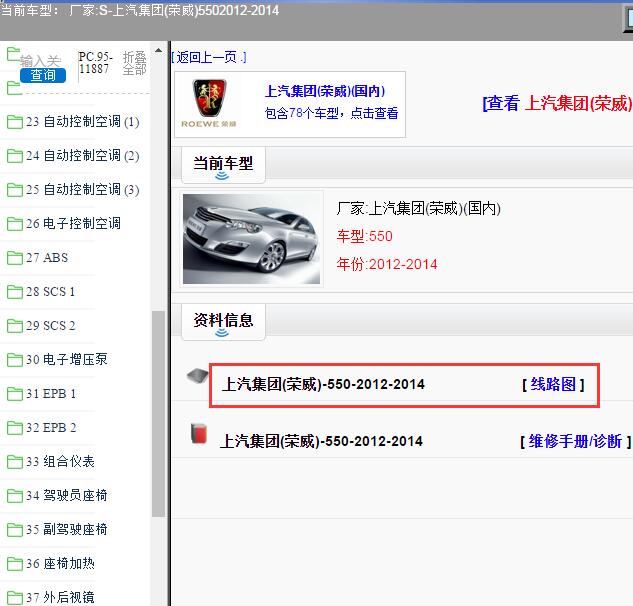
Task: Click 上汽集团(荣威)-550-2012-2014 title in 维修手册 row
Action: coord(322,441)
